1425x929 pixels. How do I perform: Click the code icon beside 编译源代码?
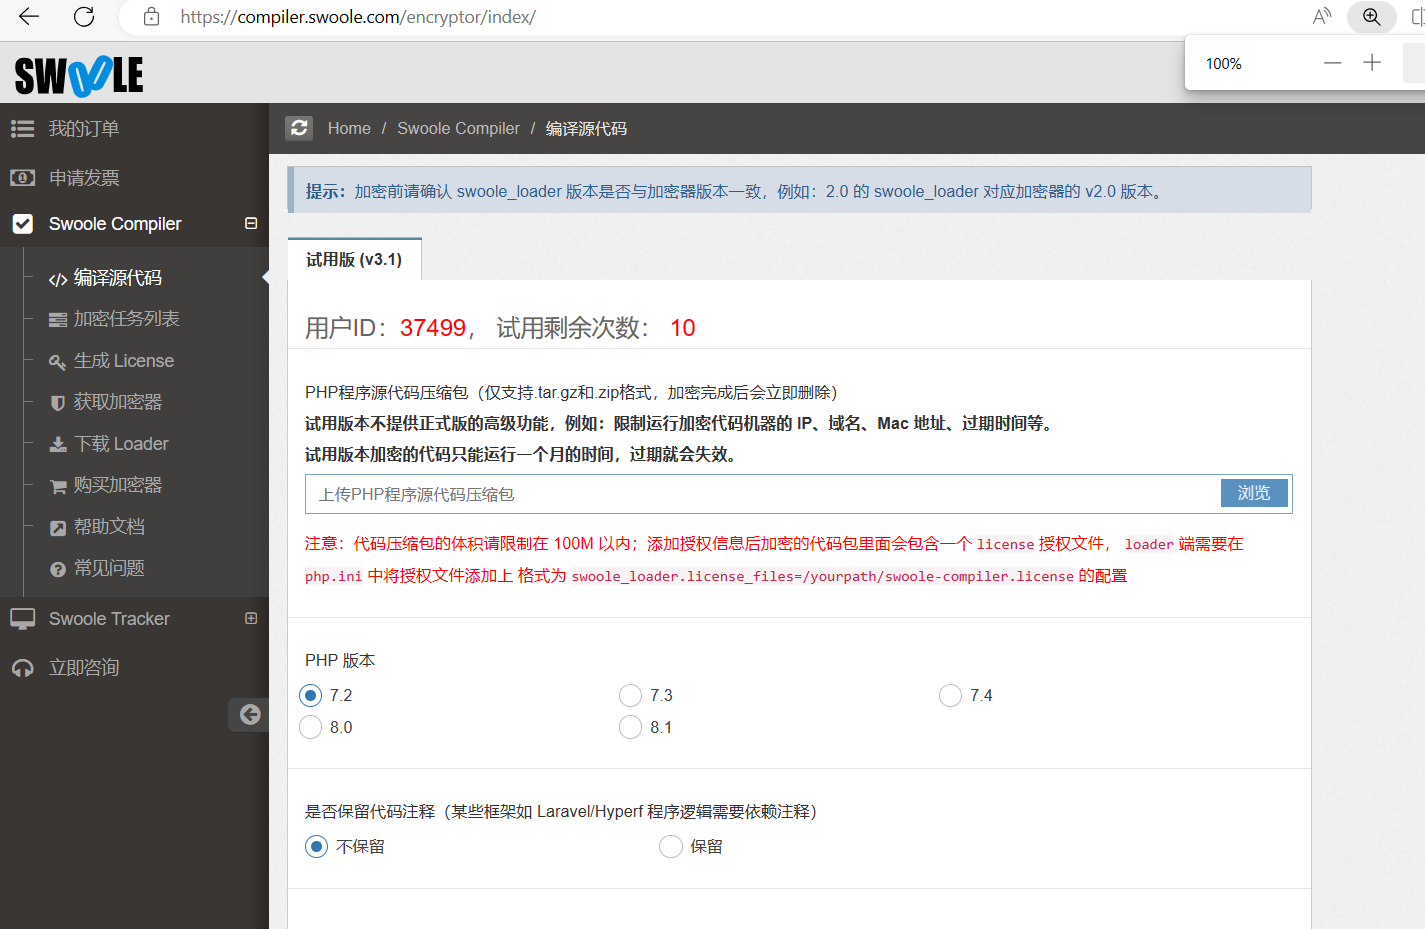tap(58, 279)
